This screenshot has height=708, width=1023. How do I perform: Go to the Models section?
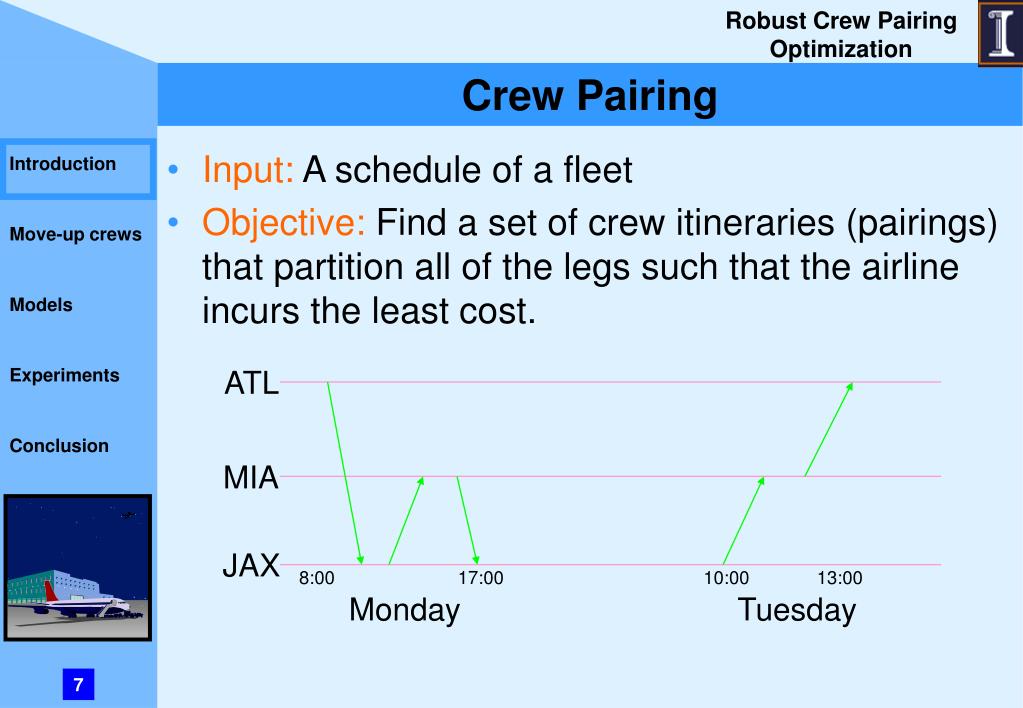point(41,305)
